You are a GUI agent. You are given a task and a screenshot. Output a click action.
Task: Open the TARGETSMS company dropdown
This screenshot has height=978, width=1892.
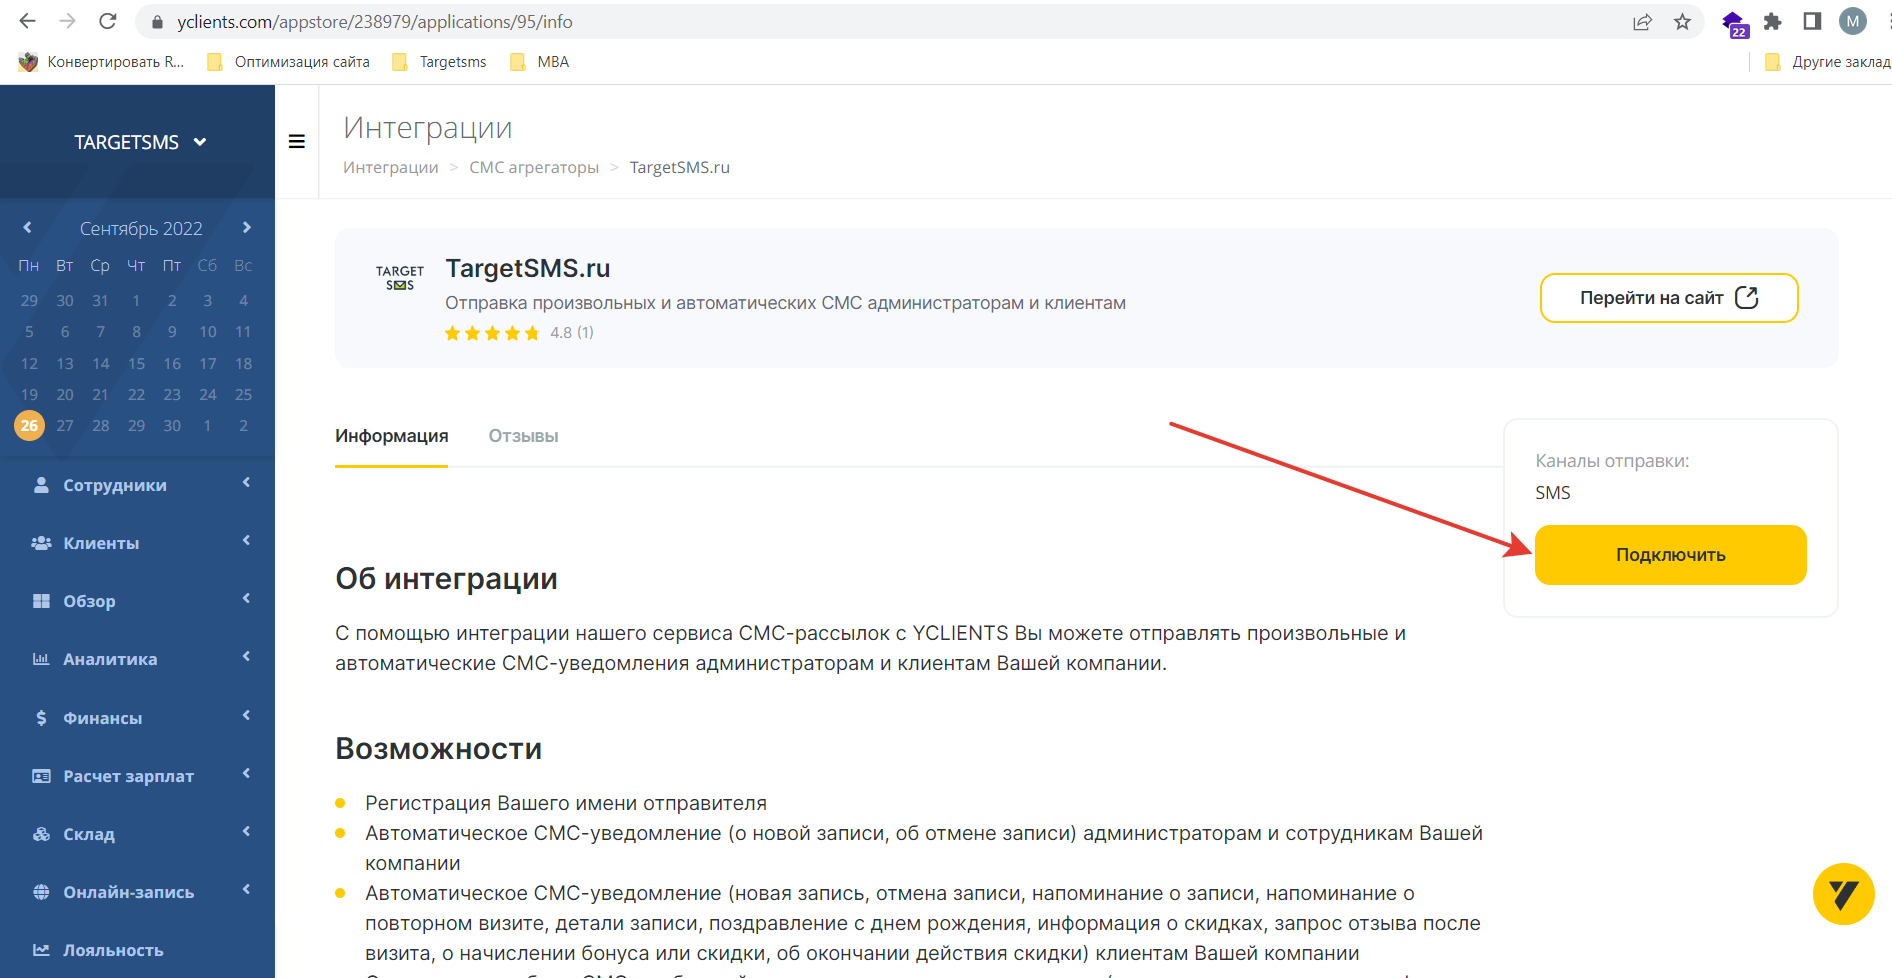pos(140,142)
